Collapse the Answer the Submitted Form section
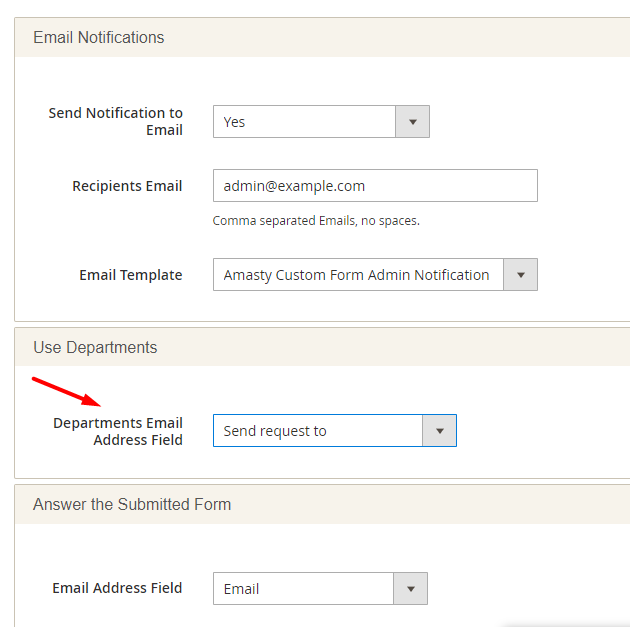Viewport: 630px width, 627px height. [x=322, y=504]
